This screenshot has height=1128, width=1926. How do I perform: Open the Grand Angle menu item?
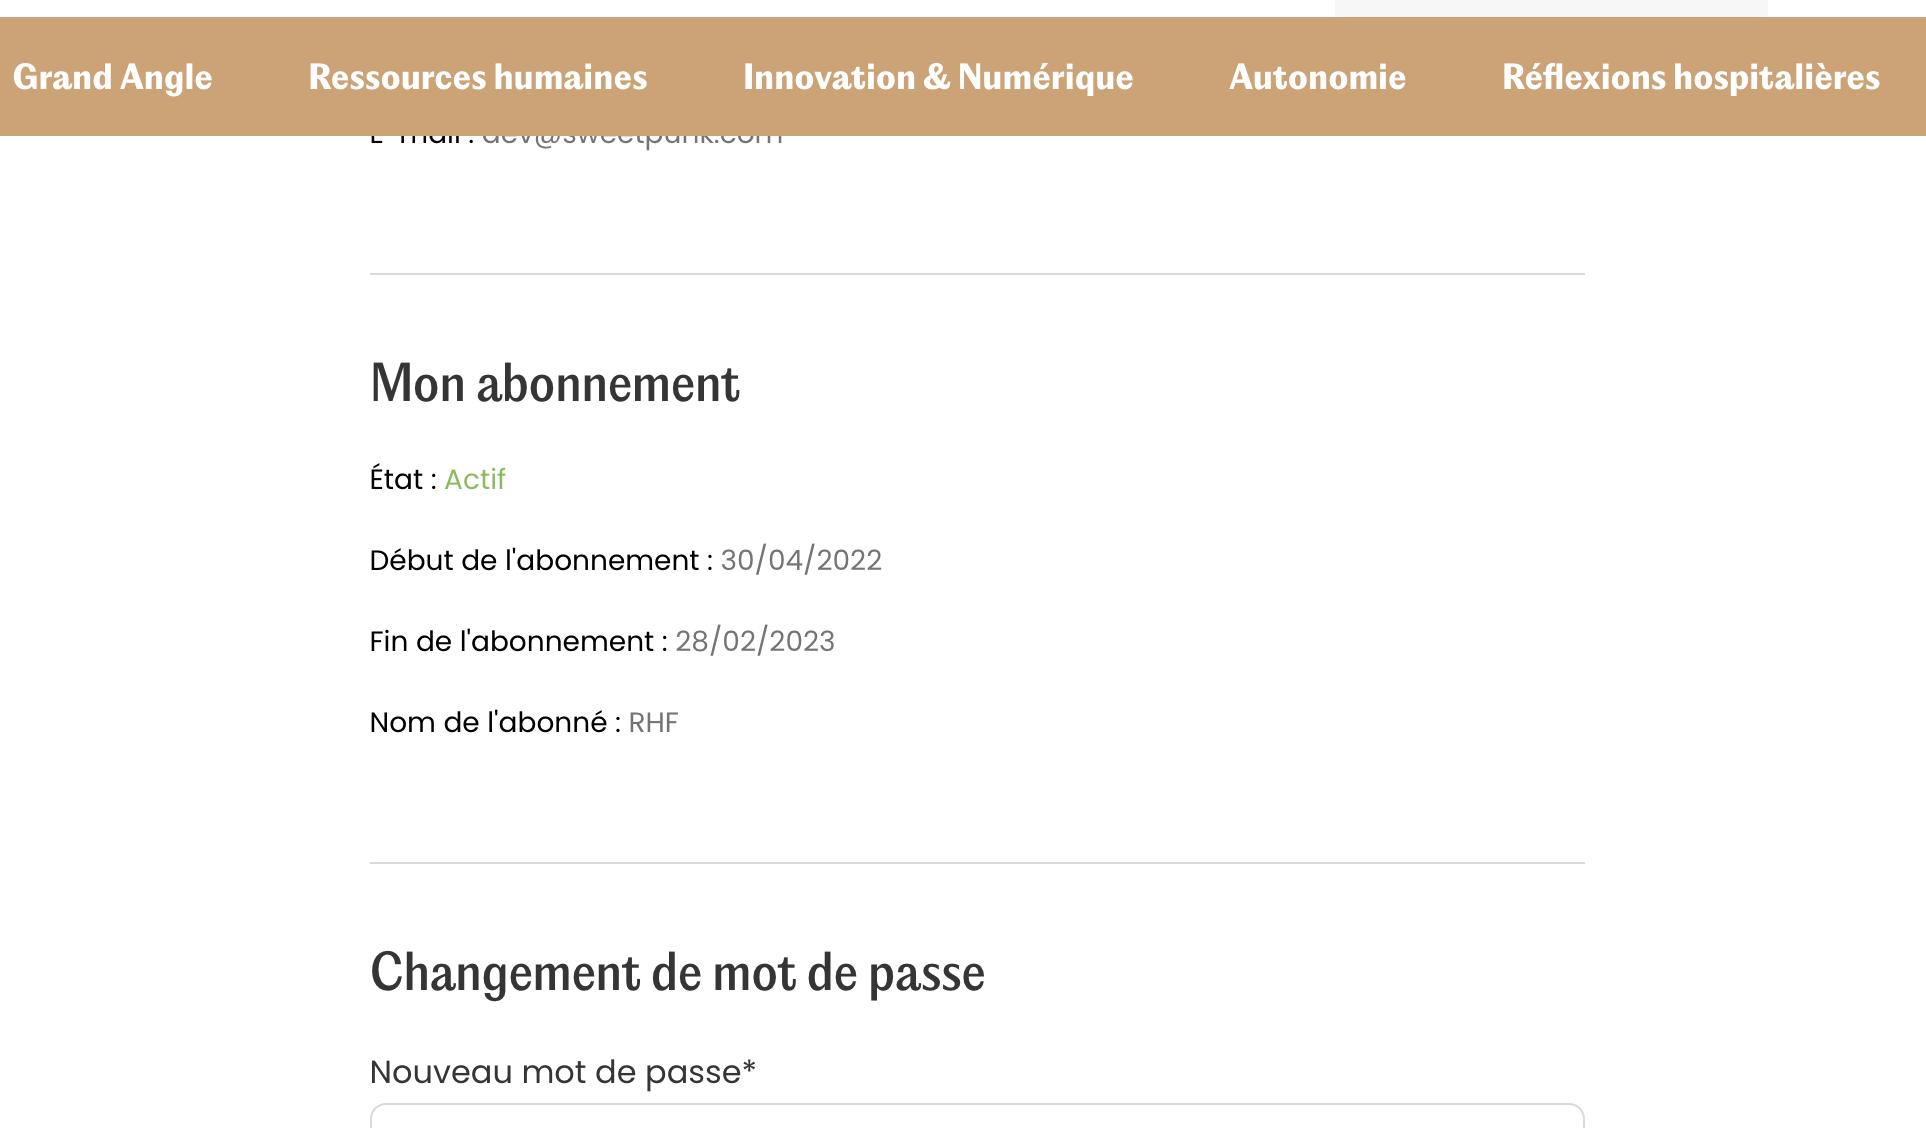pos(112,77)
